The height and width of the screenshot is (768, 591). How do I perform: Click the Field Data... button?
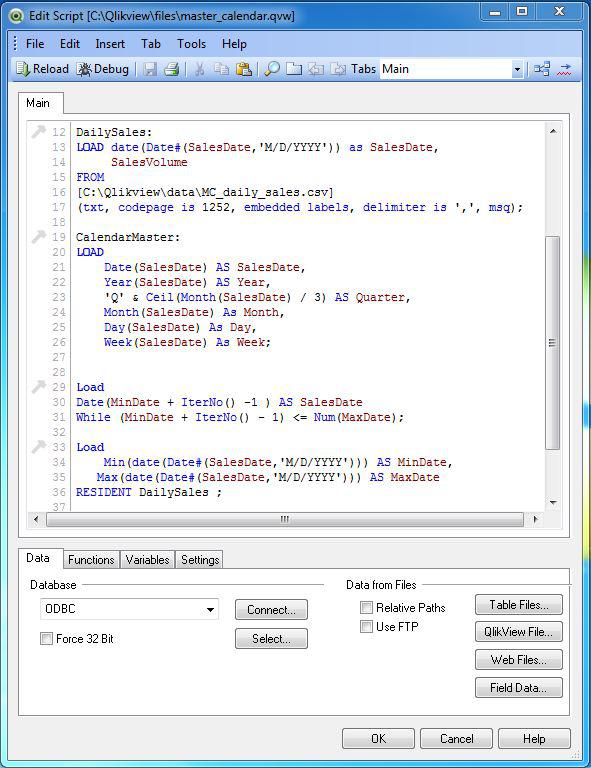519,688
